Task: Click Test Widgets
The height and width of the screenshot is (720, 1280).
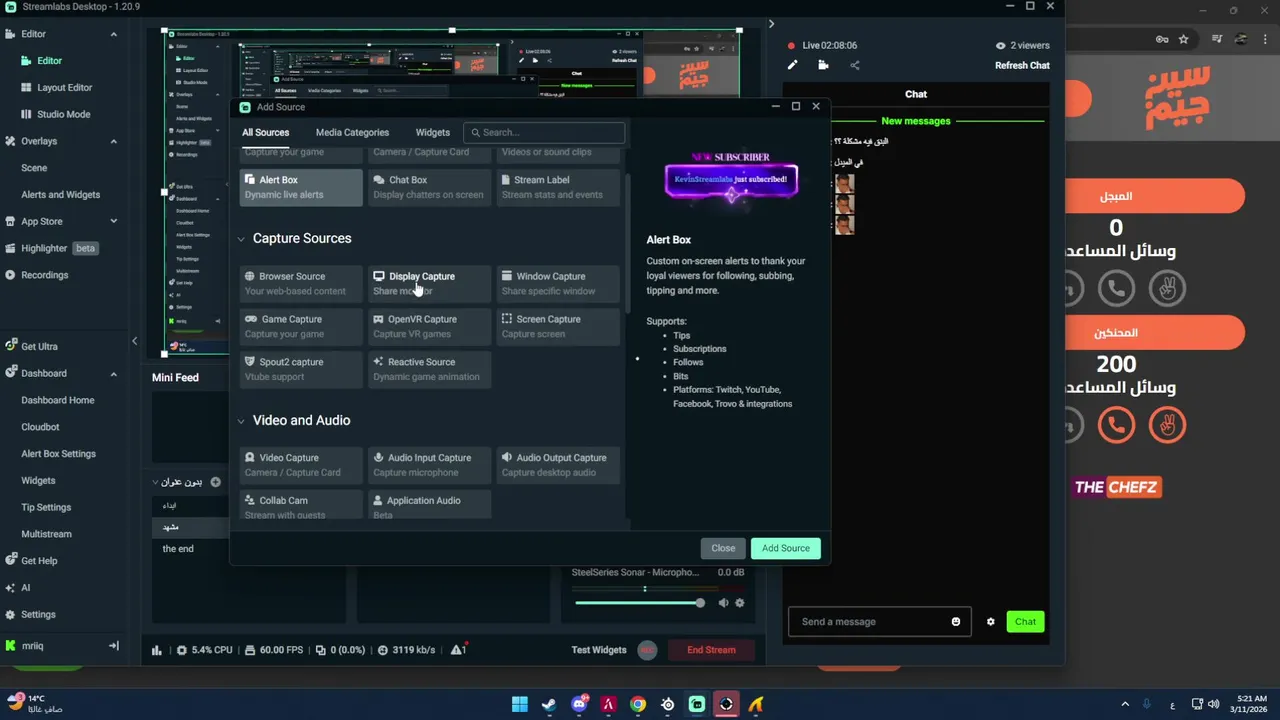Action: (x=599, y=650)
